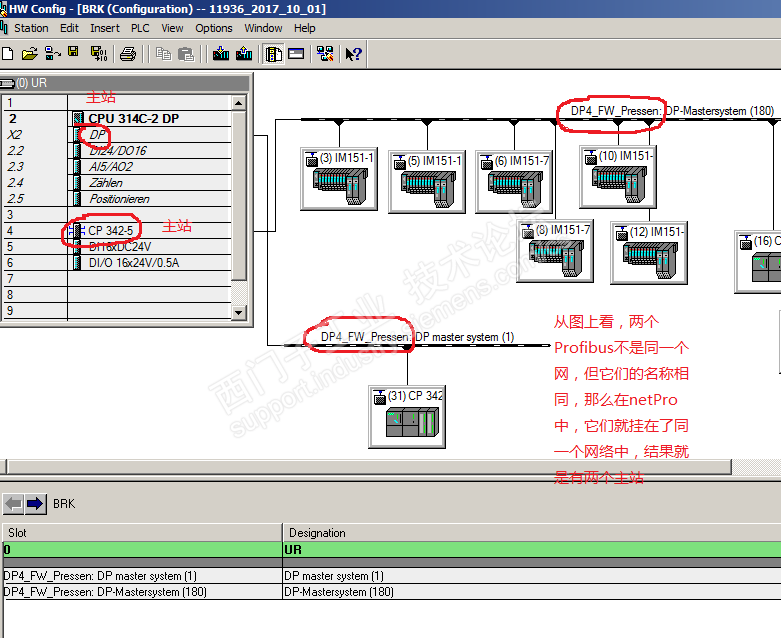
Task: Open the Configure Network icon
Action: point(325,54)
